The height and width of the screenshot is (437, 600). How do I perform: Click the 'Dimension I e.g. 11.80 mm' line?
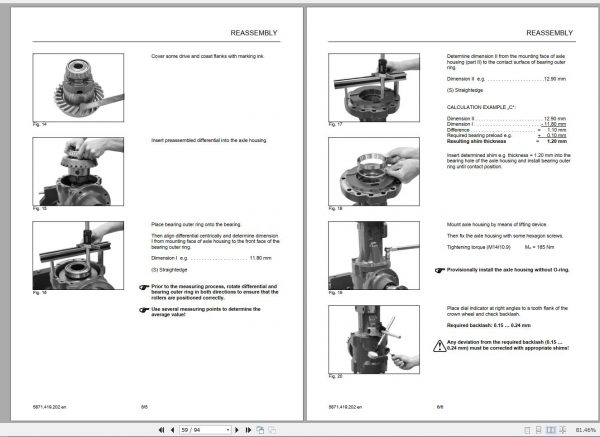tap(211, 258)
